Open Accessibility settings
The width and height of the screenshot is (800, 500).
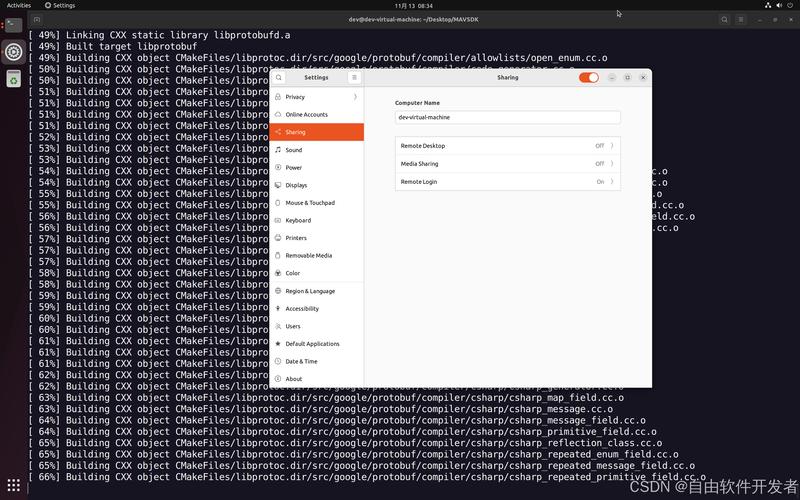(302, 309)
